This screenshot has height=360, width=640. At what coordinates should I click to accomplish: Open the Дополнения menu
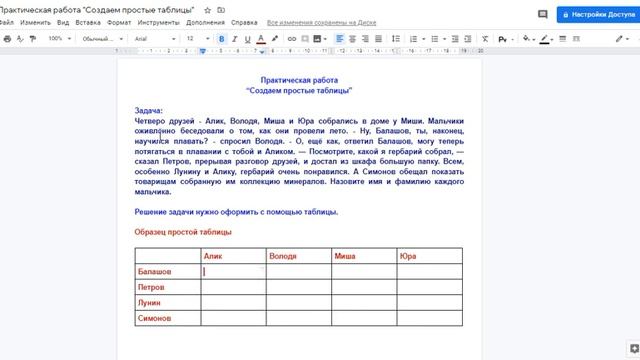pyautogui.click(x=205, y=22)
